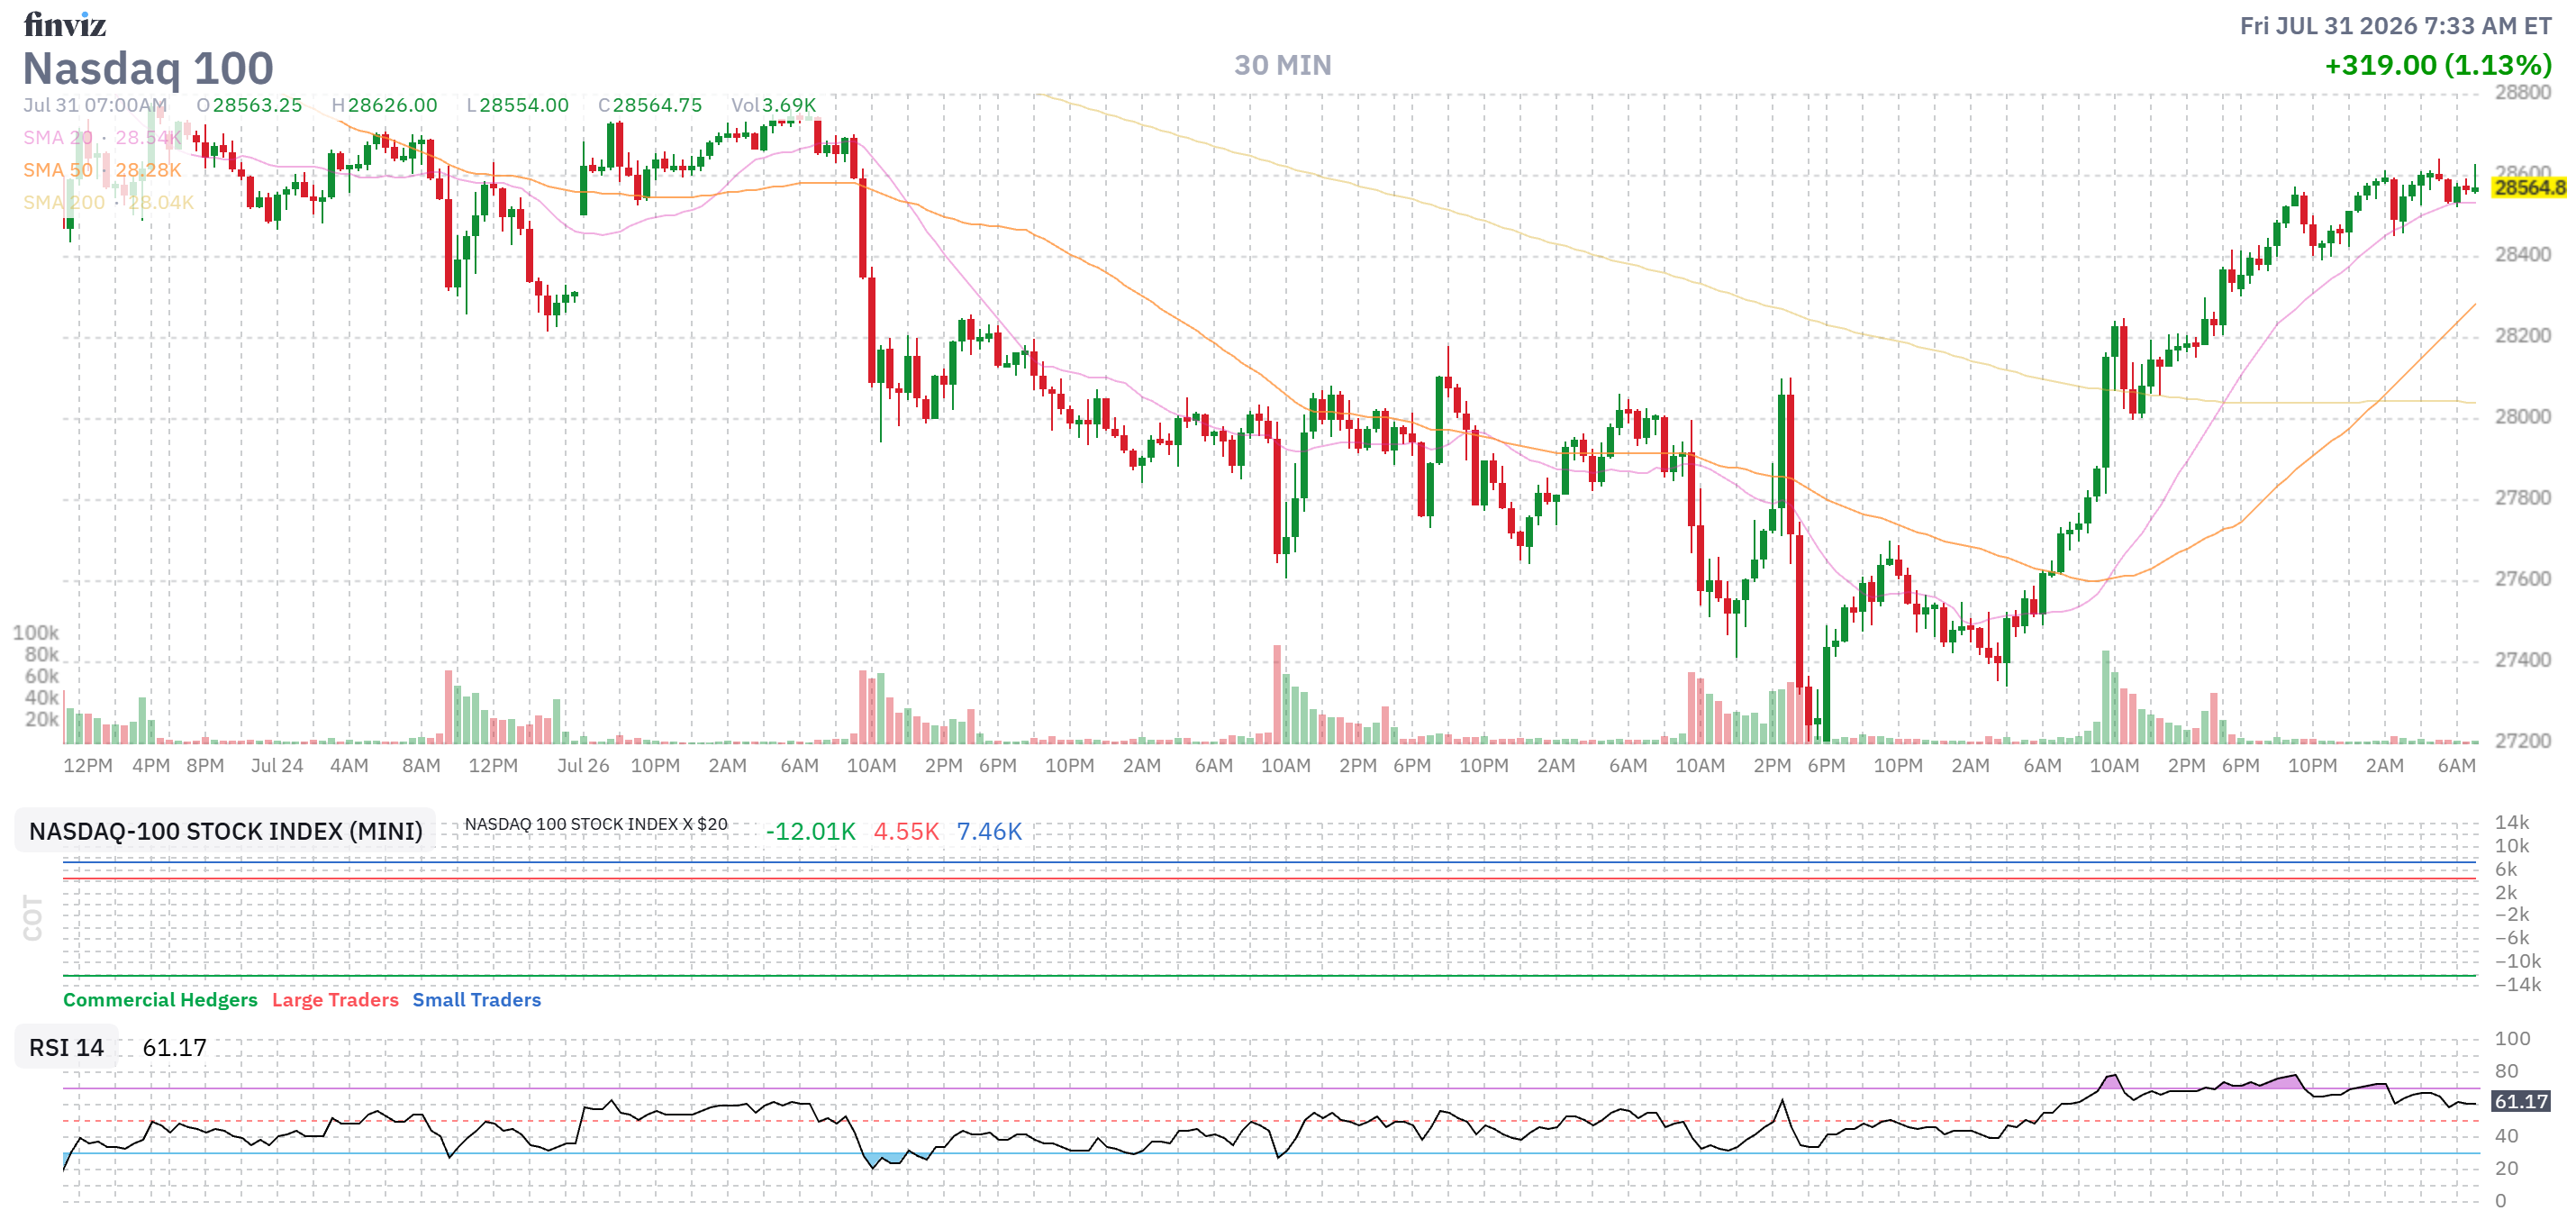Click the RSI 14 indicator label
This screenshot has width=2576, height=1229.
[x=66, y=1047]
